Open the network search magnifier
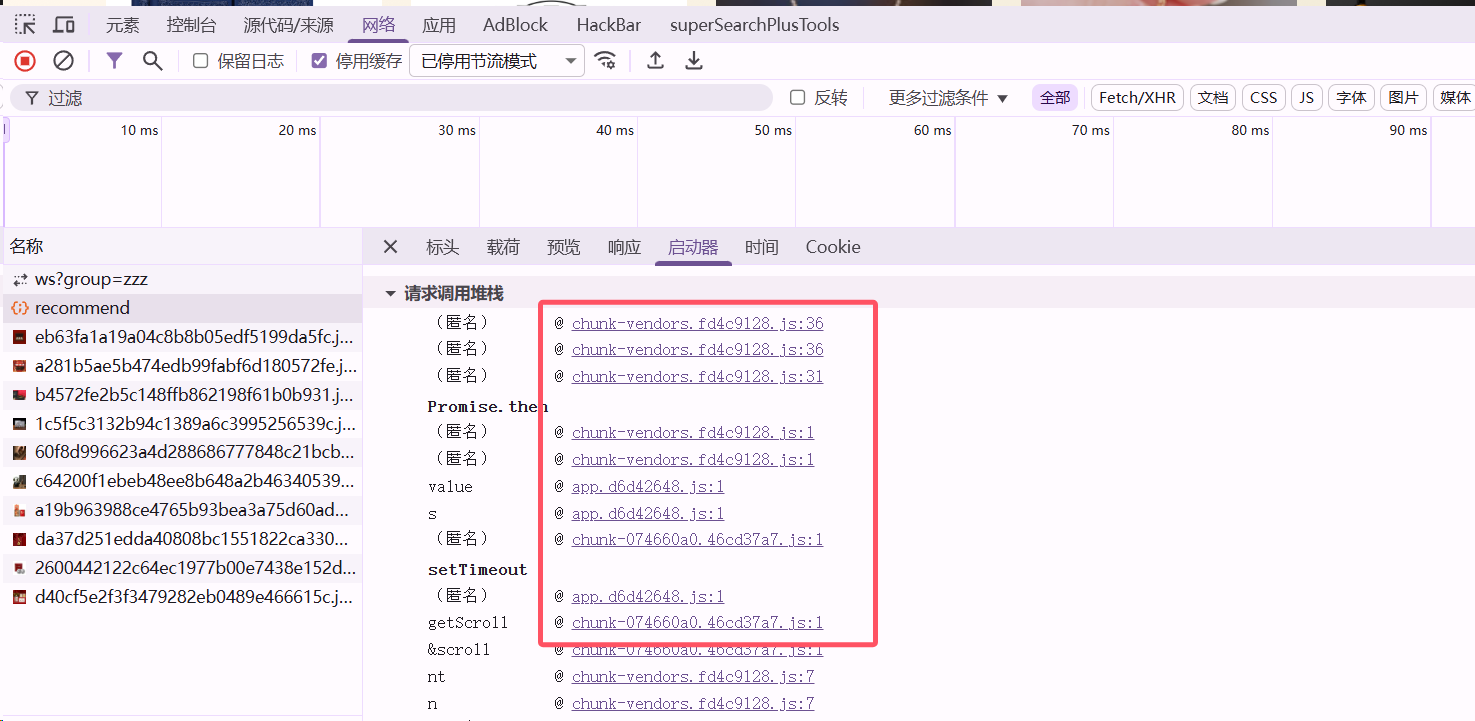1475x721 pixels. tap(153, 61)
